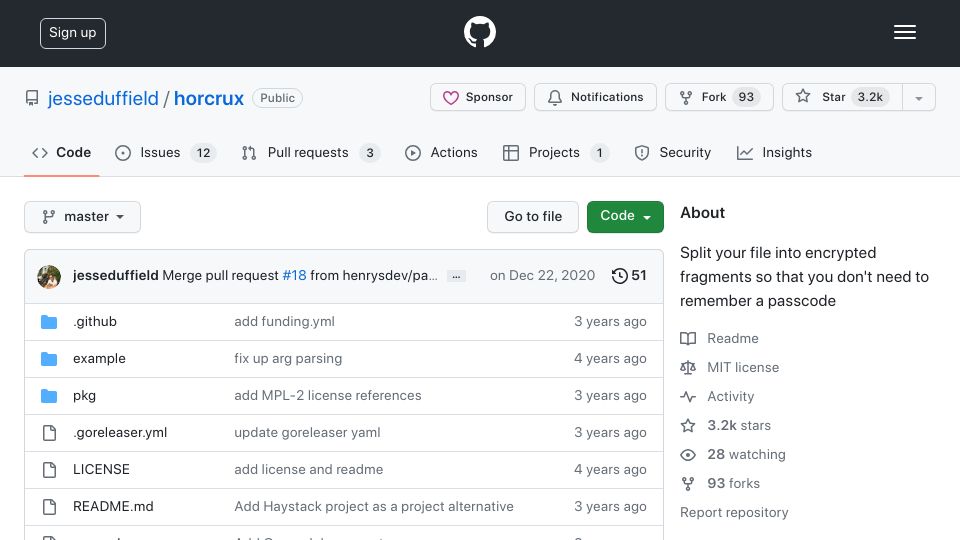Click the file icon for .goreleaser.yml
This screenshot has width=960, height=540.
pyautogui.click(x=49, y=433)
